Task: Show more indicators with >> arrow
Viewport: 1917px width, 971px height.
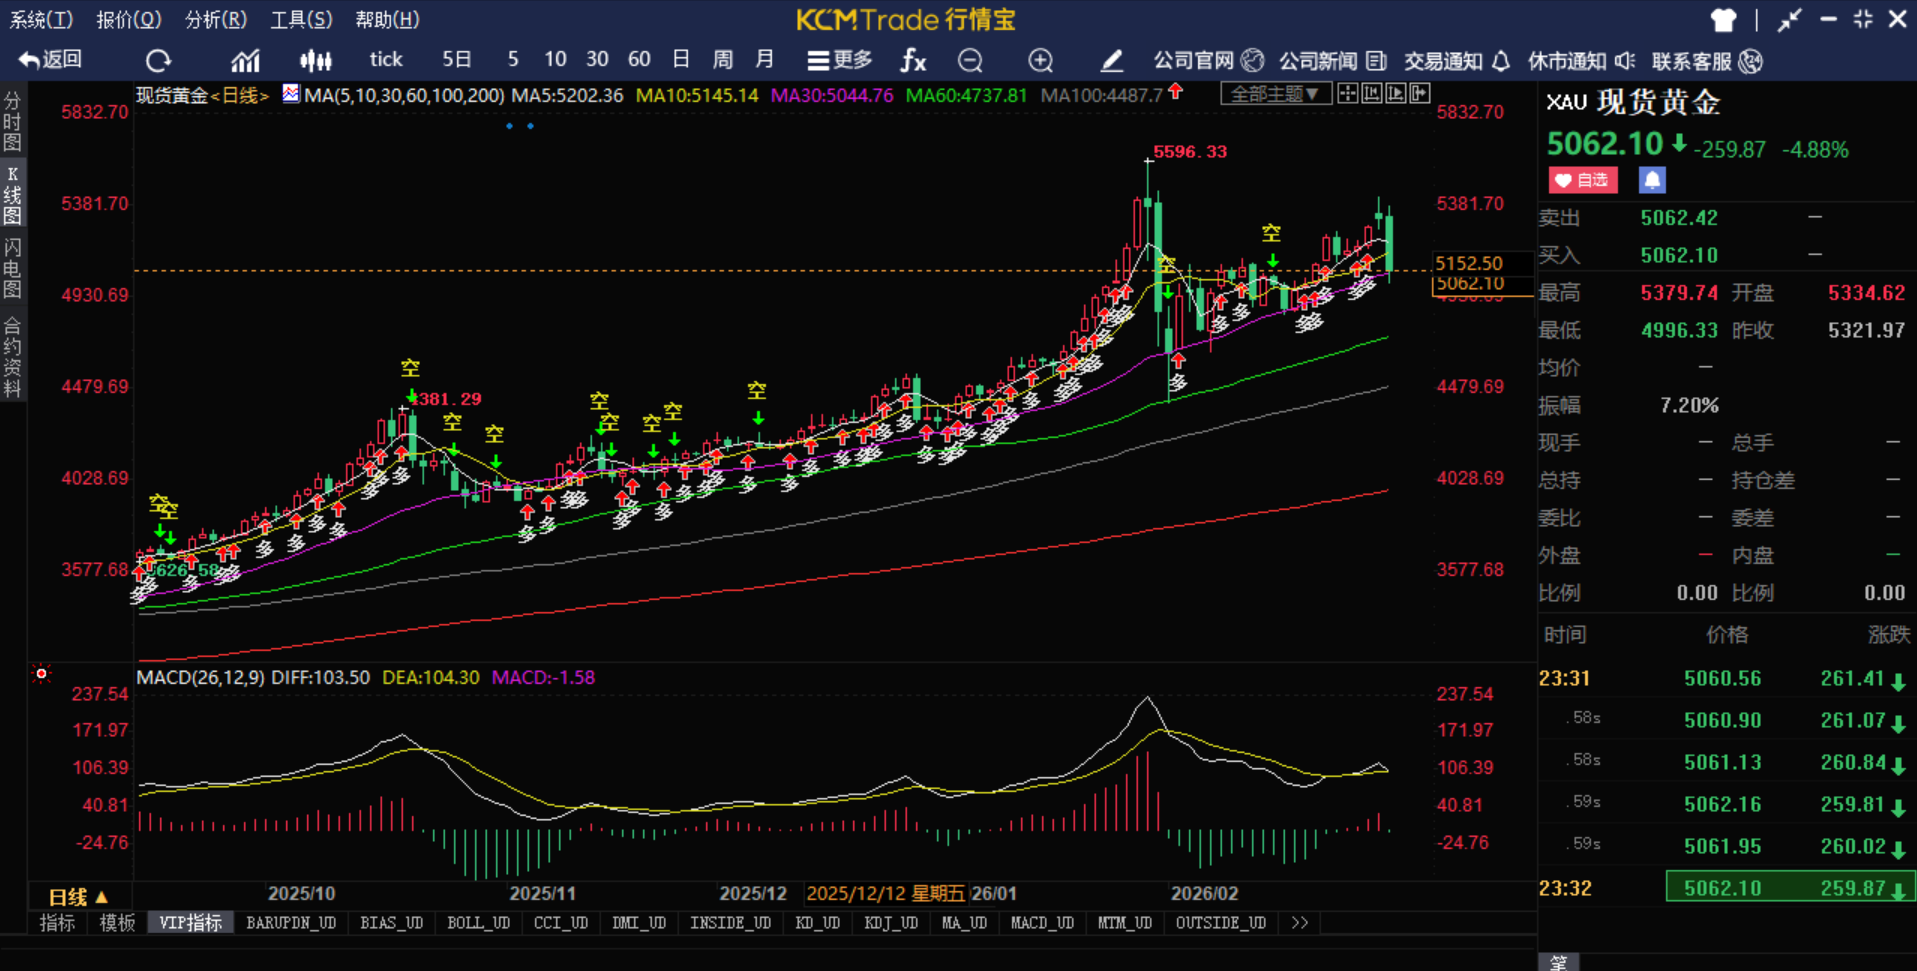Action: (x=1300, y=923)
